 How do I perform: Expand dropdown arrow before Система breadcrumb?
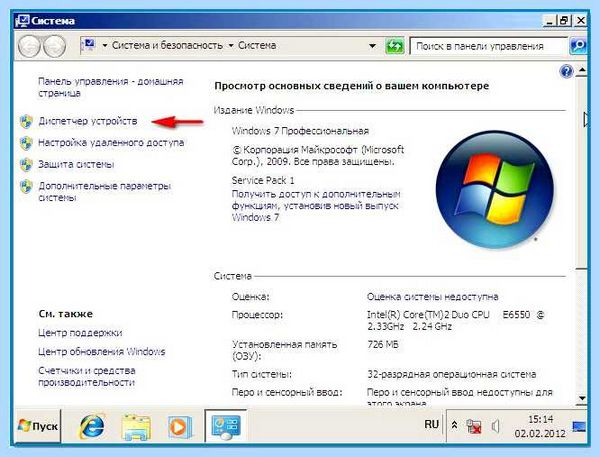click(231, 46)
